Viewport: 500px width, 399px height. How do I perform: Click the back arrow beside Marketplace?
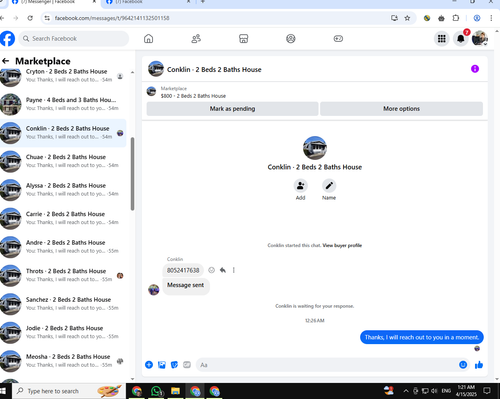(5, 61)
